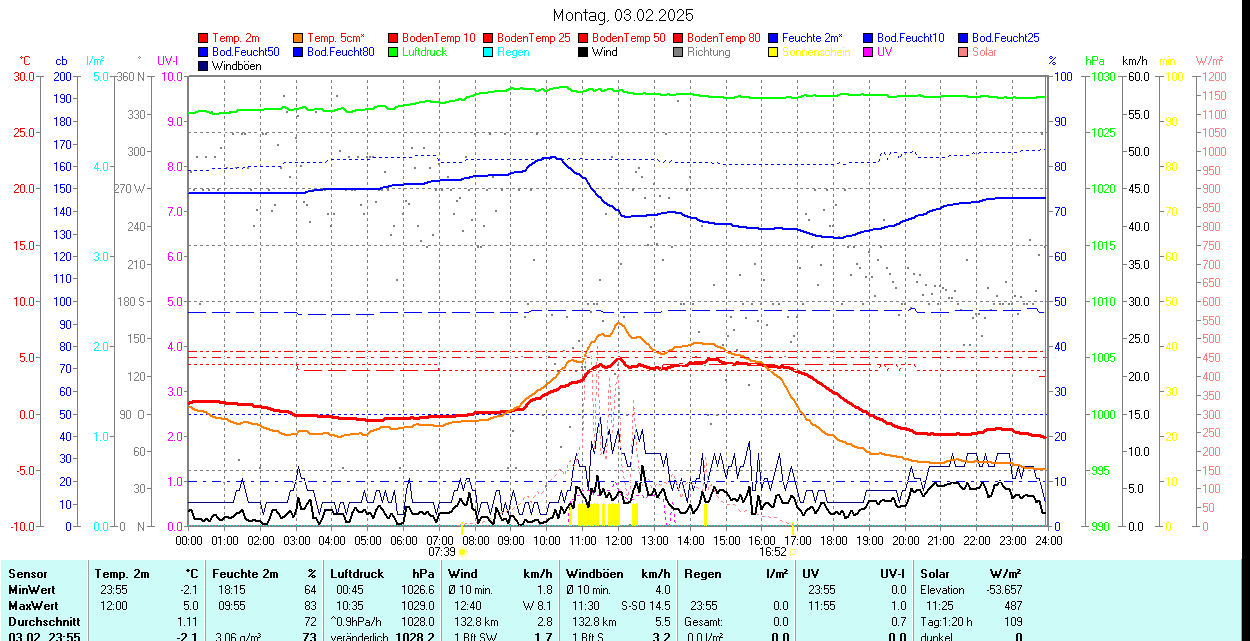This screenshot has width=1250, height=641.
Task: Click the red Temp. 2m legend square
Action: [204, 38]
